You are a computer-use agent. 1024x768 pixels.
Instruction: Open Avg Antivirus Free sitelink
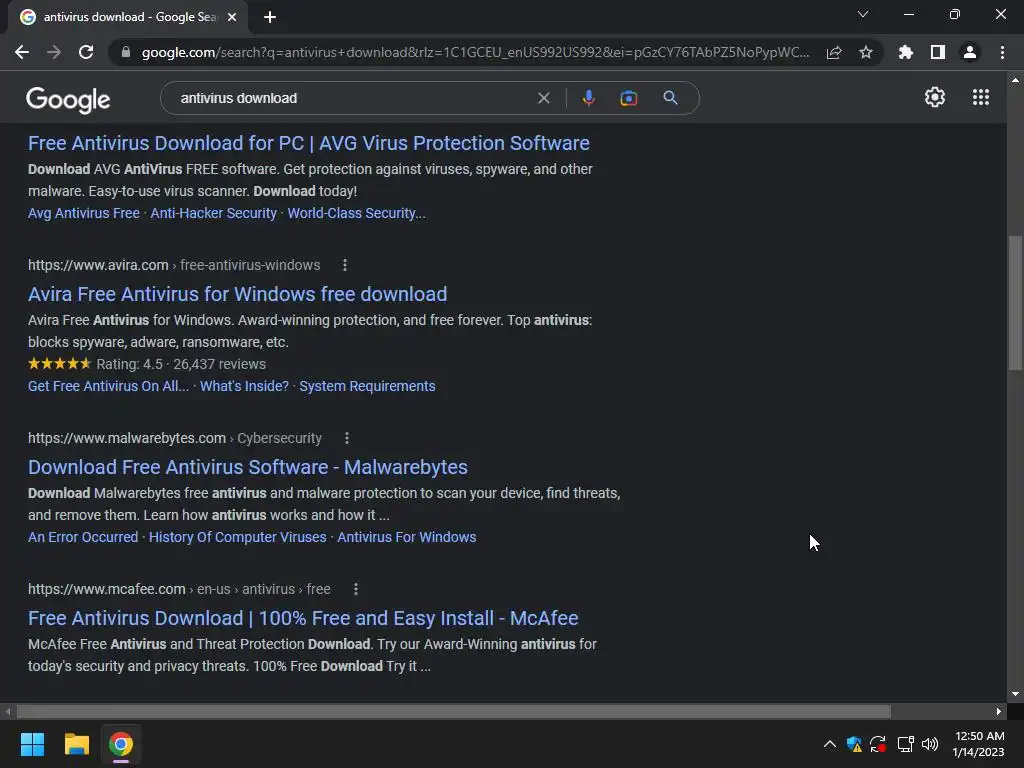tap(84, 214)
